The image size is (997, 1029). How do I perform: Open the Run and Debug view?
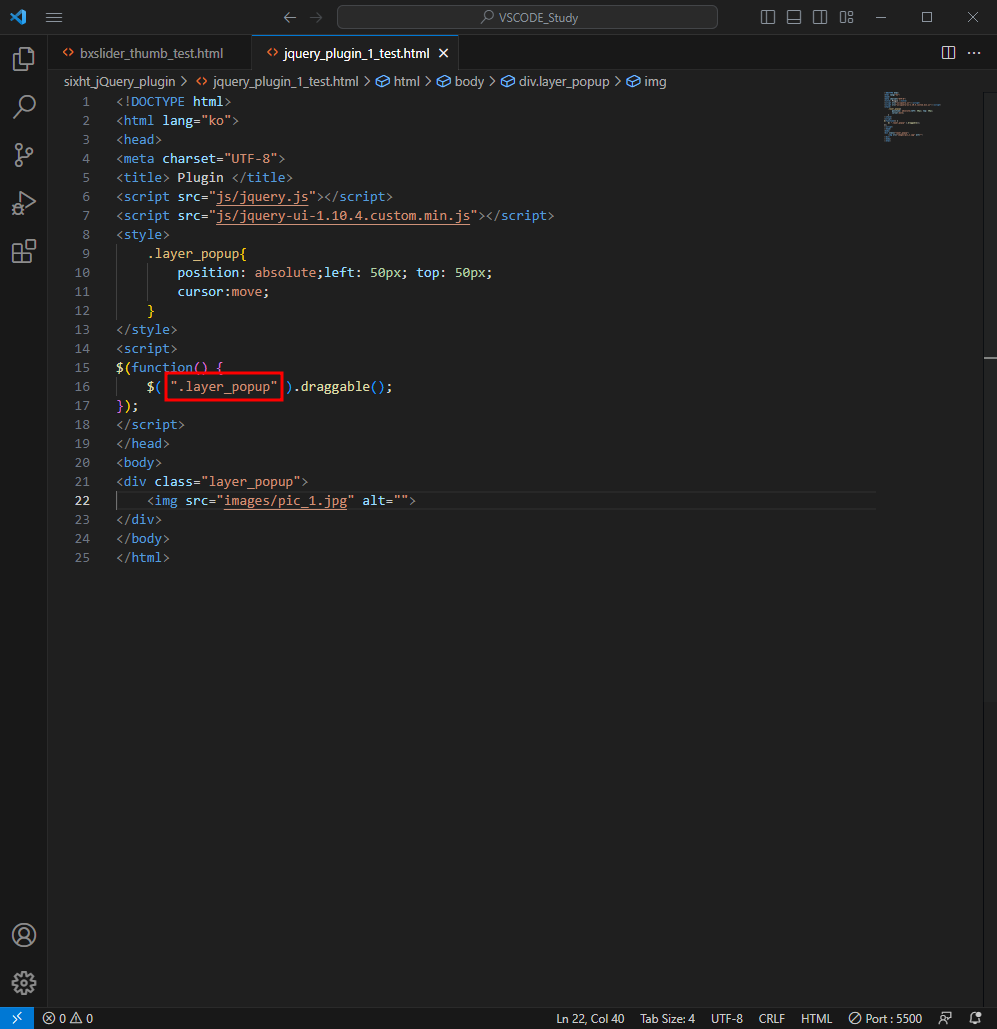24,203
